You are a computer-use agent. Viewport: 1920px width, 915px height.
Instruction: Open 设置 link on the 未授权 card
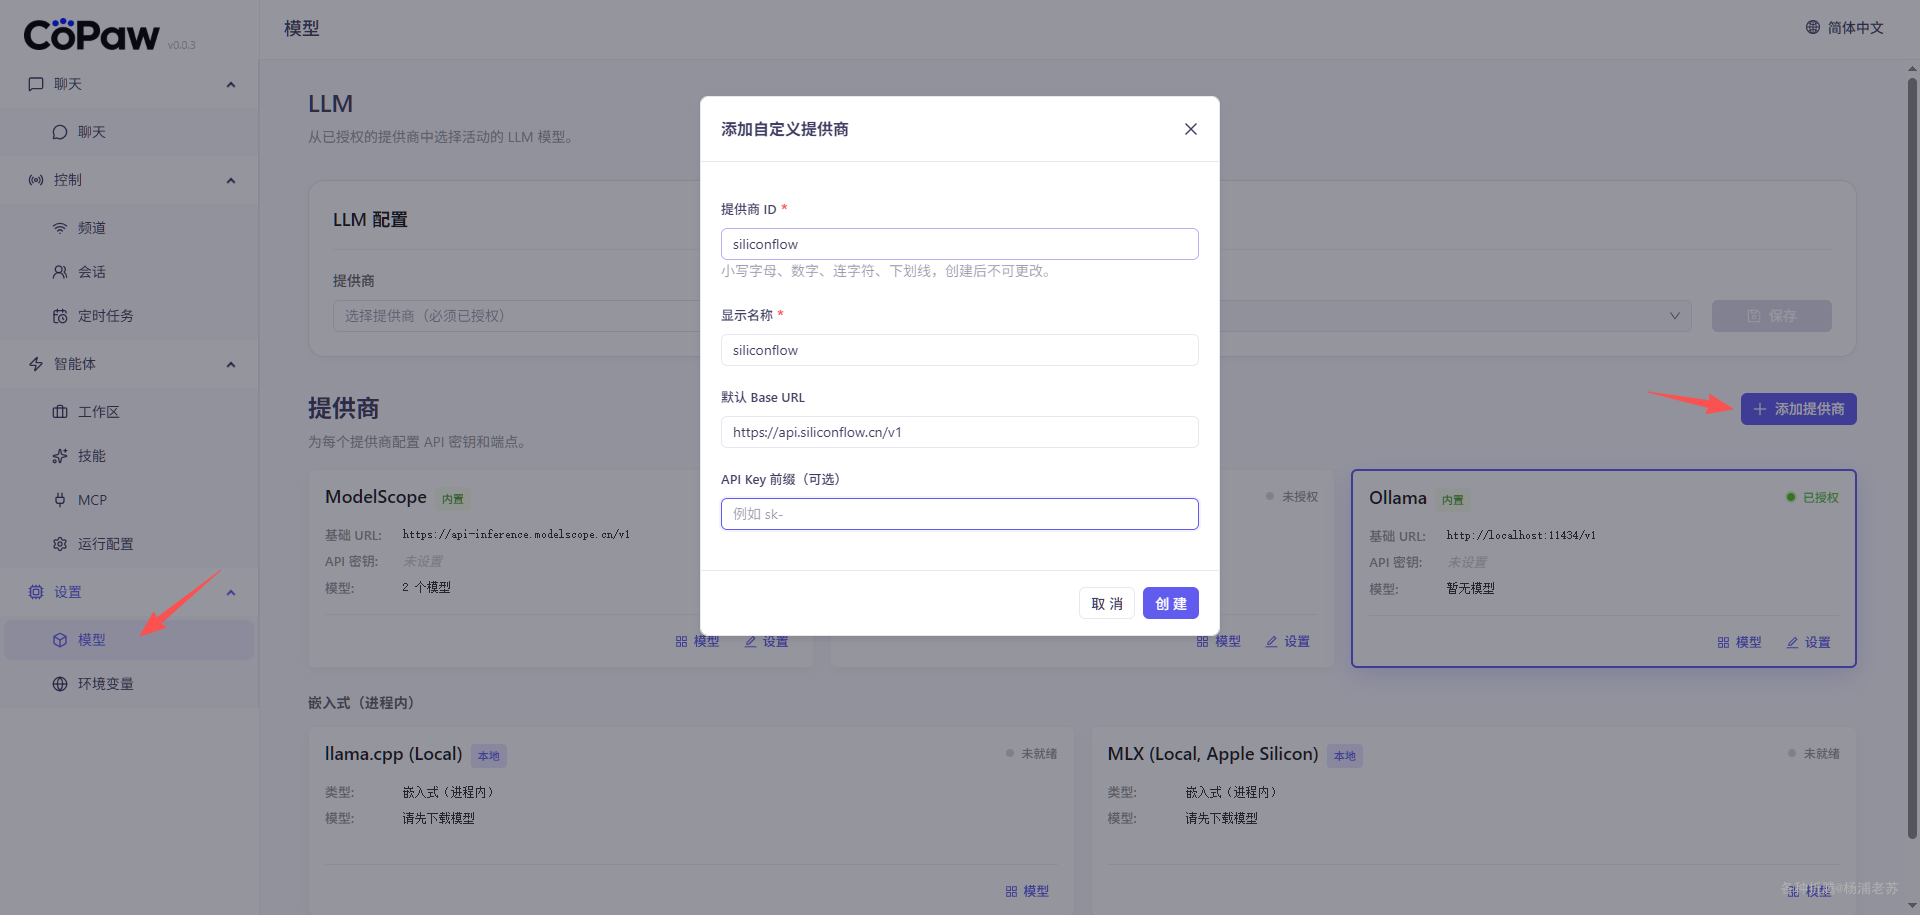click(1287, 642)
